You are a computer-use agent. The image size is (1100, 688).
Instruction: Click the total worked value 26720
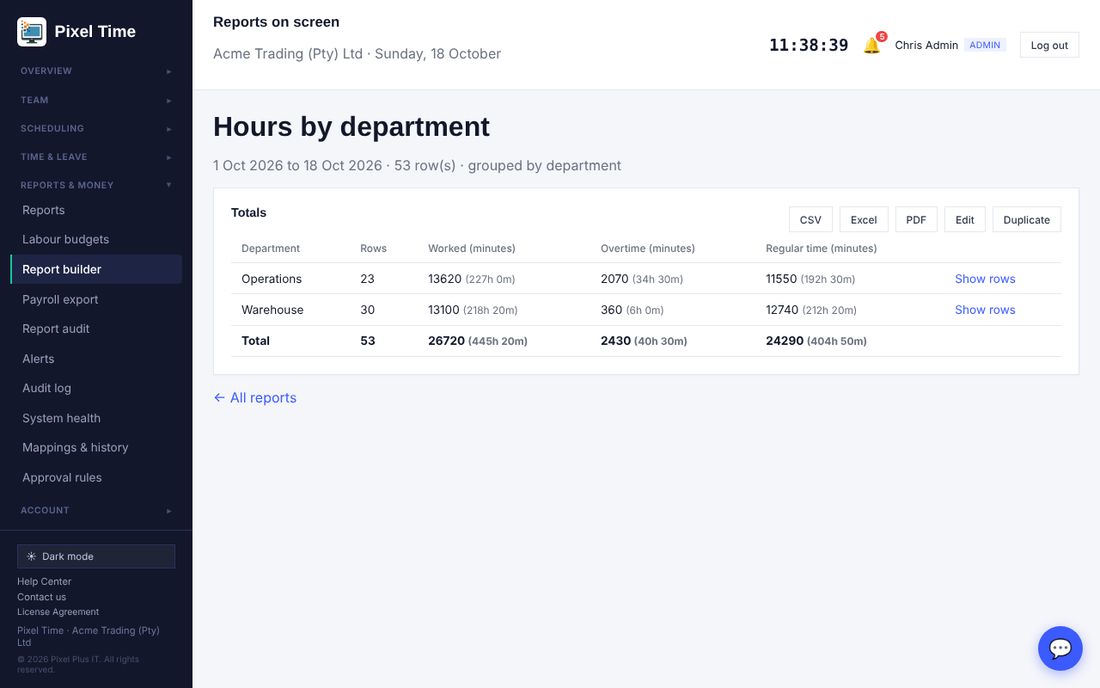pos(446,341)
